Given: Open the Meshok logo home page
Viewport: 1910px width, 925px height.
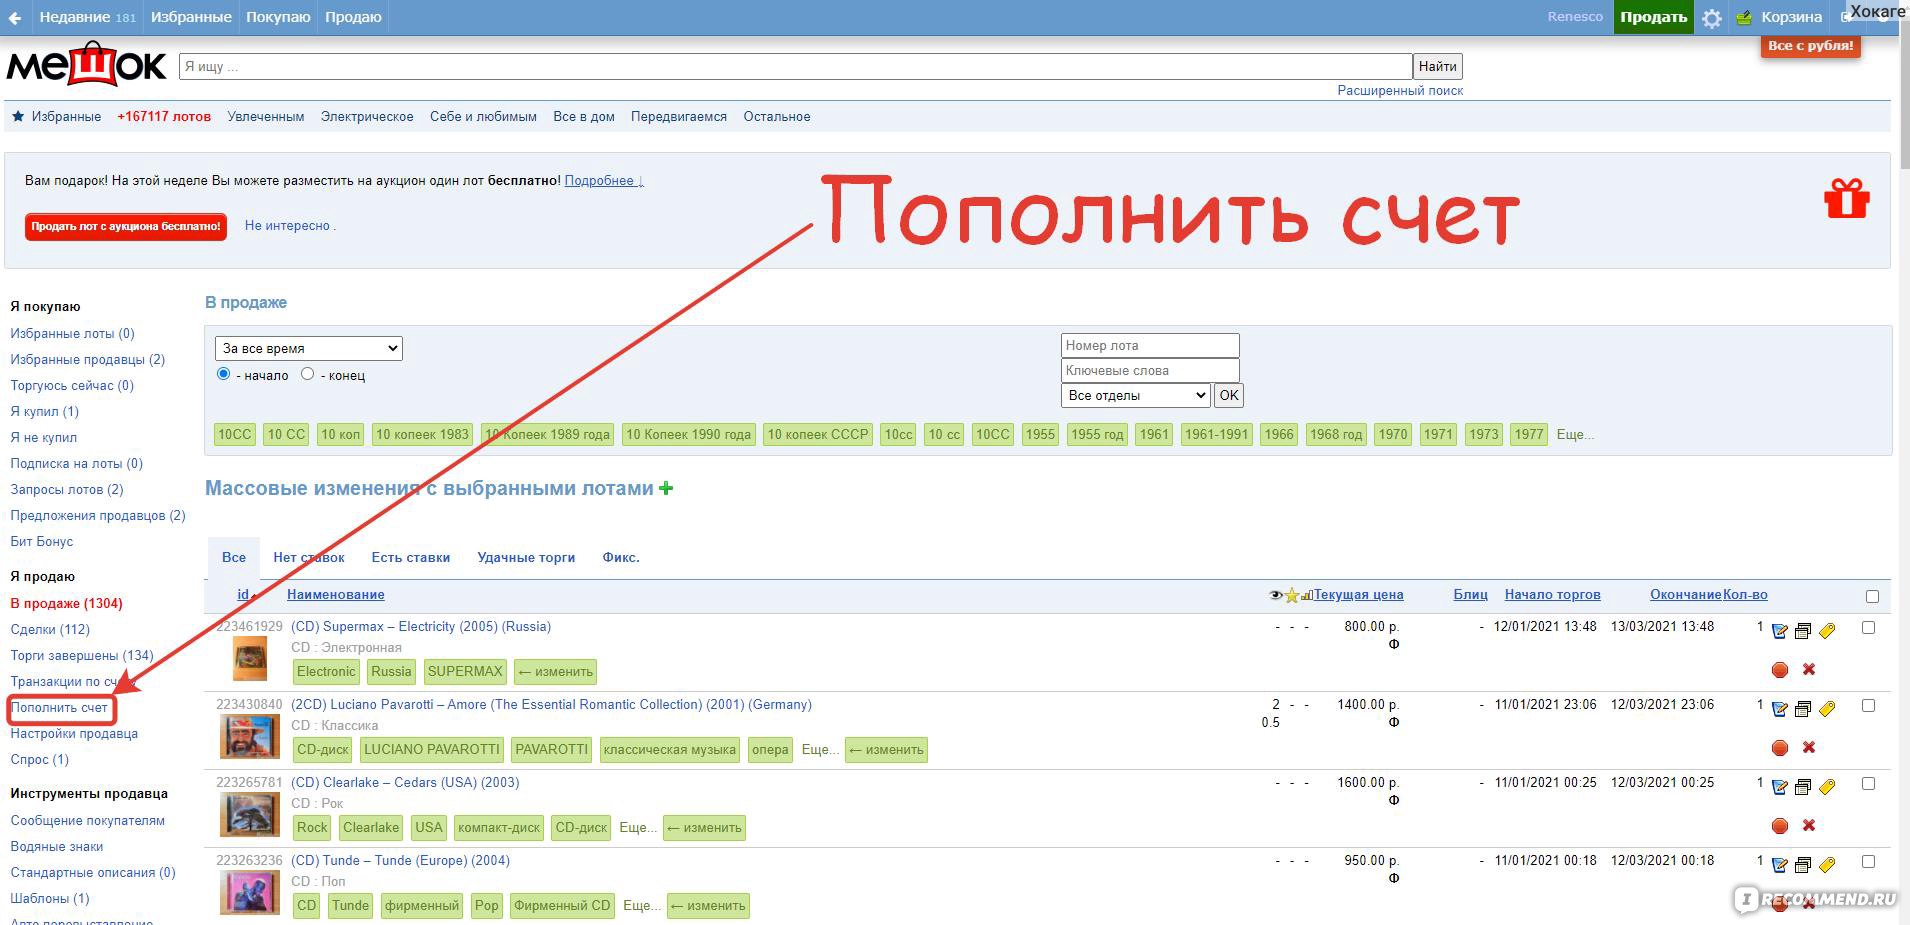Looking at the screenshot, I should click(87, 64).
